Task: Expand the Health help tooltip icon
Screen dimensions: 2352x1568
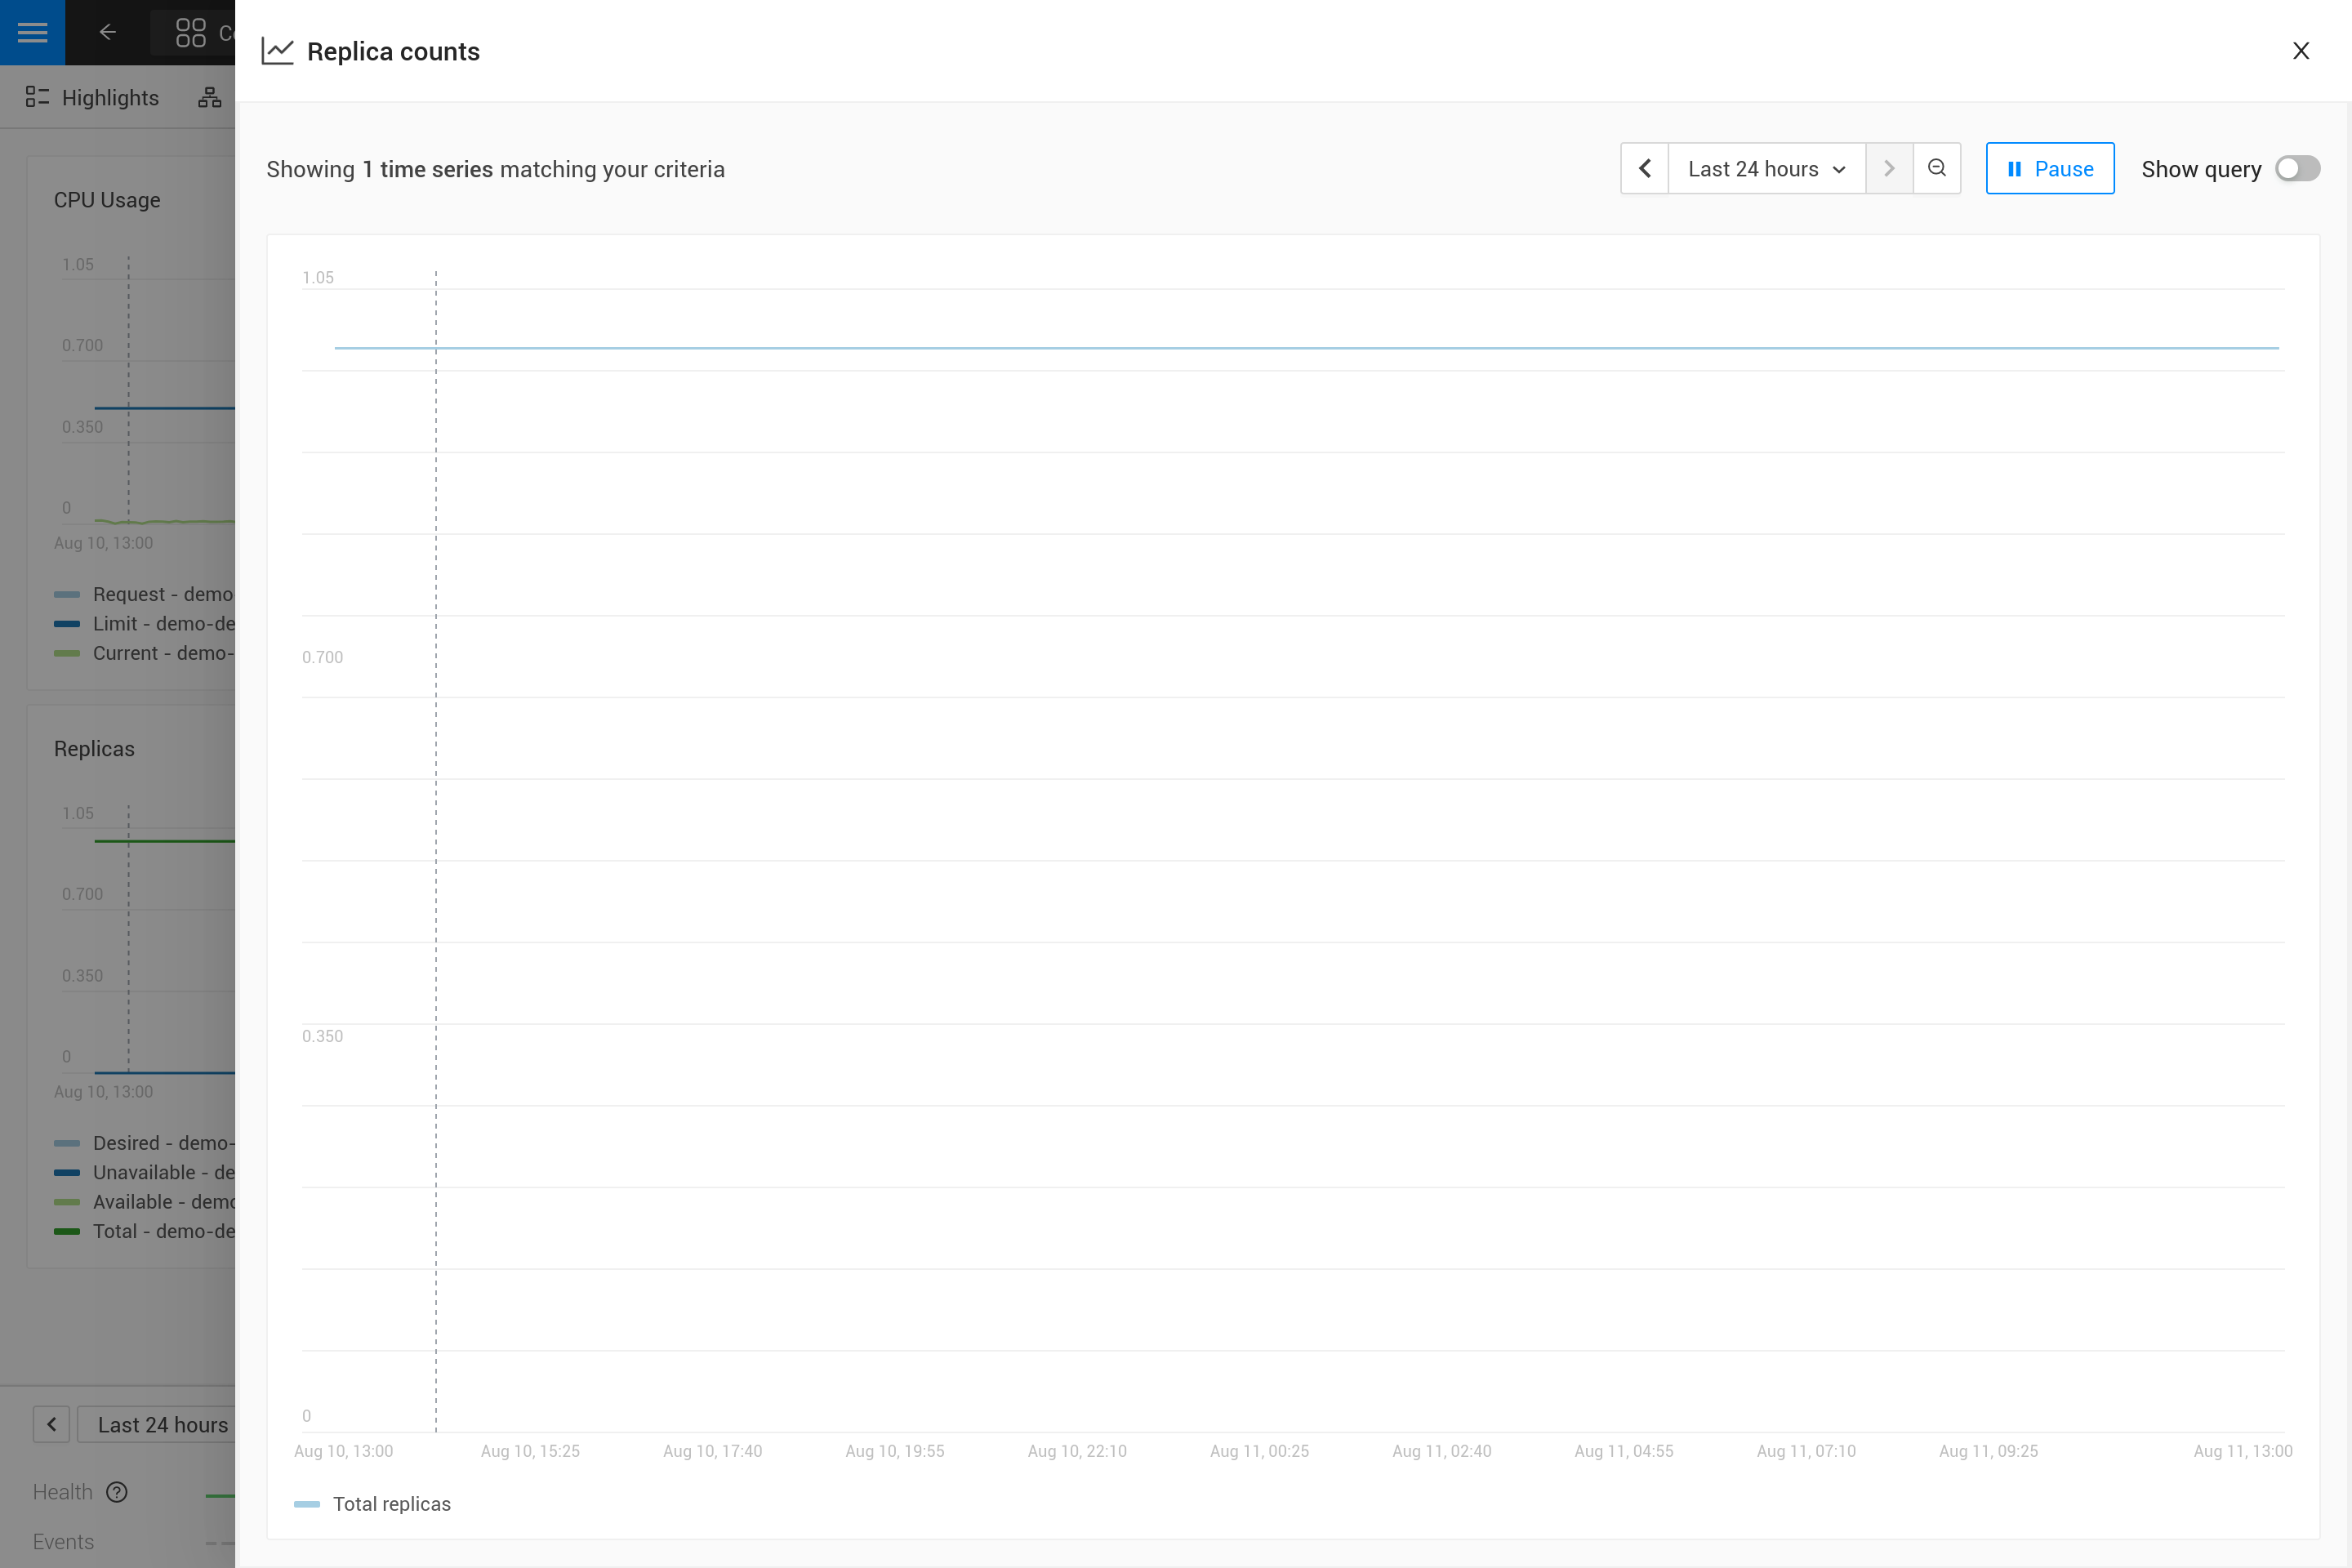Action: coord(117,1492)
